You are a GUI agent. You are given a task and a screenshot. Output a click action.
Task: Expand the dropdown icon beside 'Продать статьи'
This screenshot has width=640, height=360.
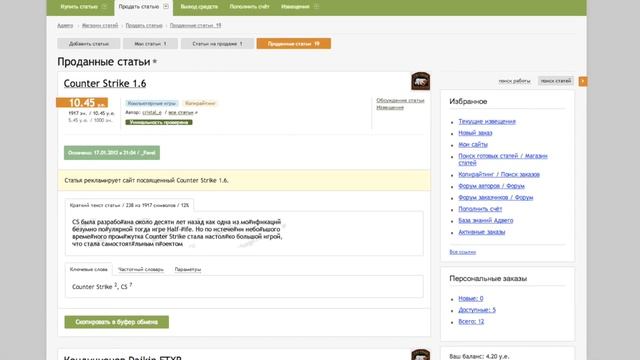(166, 7)
